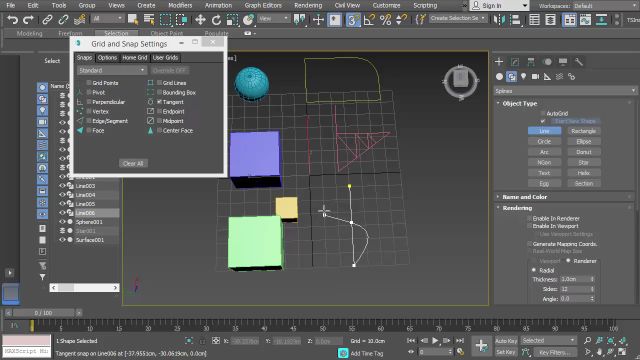The height and width of the screenshot is (360, 640).
Task: Click the Mirror tool icon
Action: coord(499,20)
